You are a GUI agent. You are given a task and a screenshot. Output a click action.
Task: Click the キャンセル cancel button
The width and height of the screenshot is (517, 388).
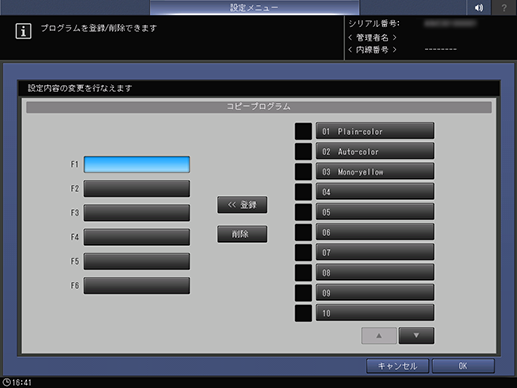pyautogui.click(x=397, y=366)
